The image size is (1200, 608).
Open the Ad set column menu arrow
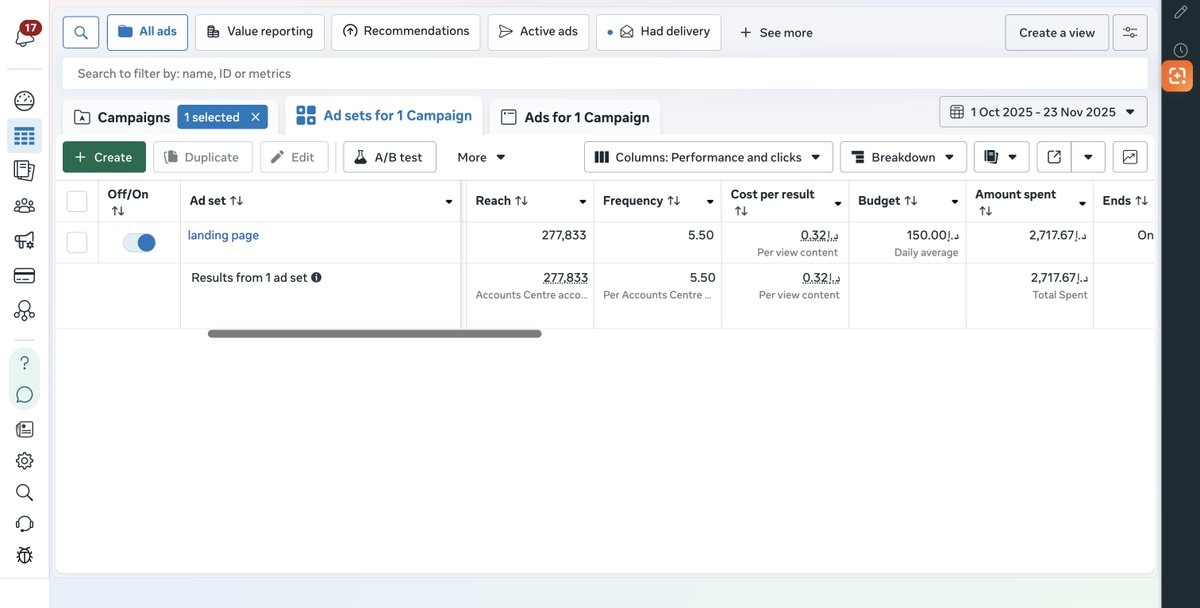[x=449, y=202]
